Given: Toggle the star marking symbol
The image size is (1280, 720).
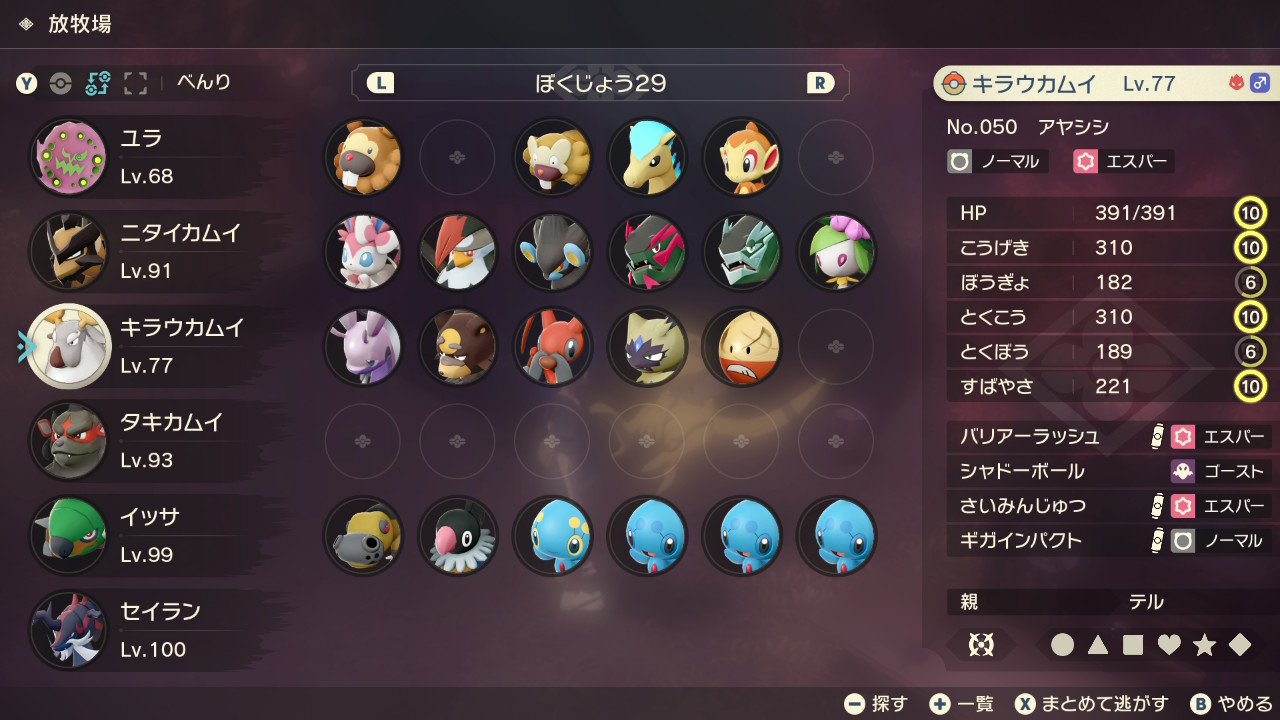Looking at the screenshot, I should coord(1204,645).
